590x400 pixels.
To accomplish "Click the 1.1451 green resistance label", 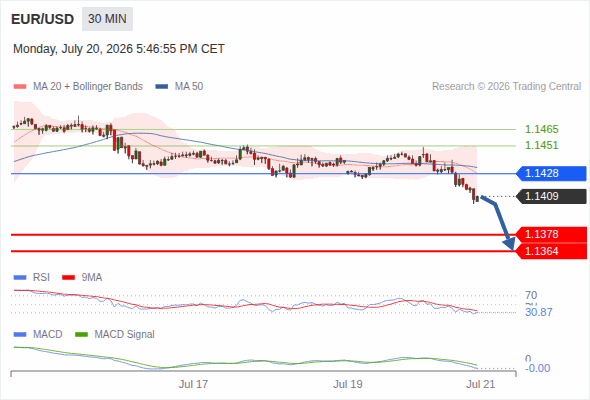I will [541, 145].
